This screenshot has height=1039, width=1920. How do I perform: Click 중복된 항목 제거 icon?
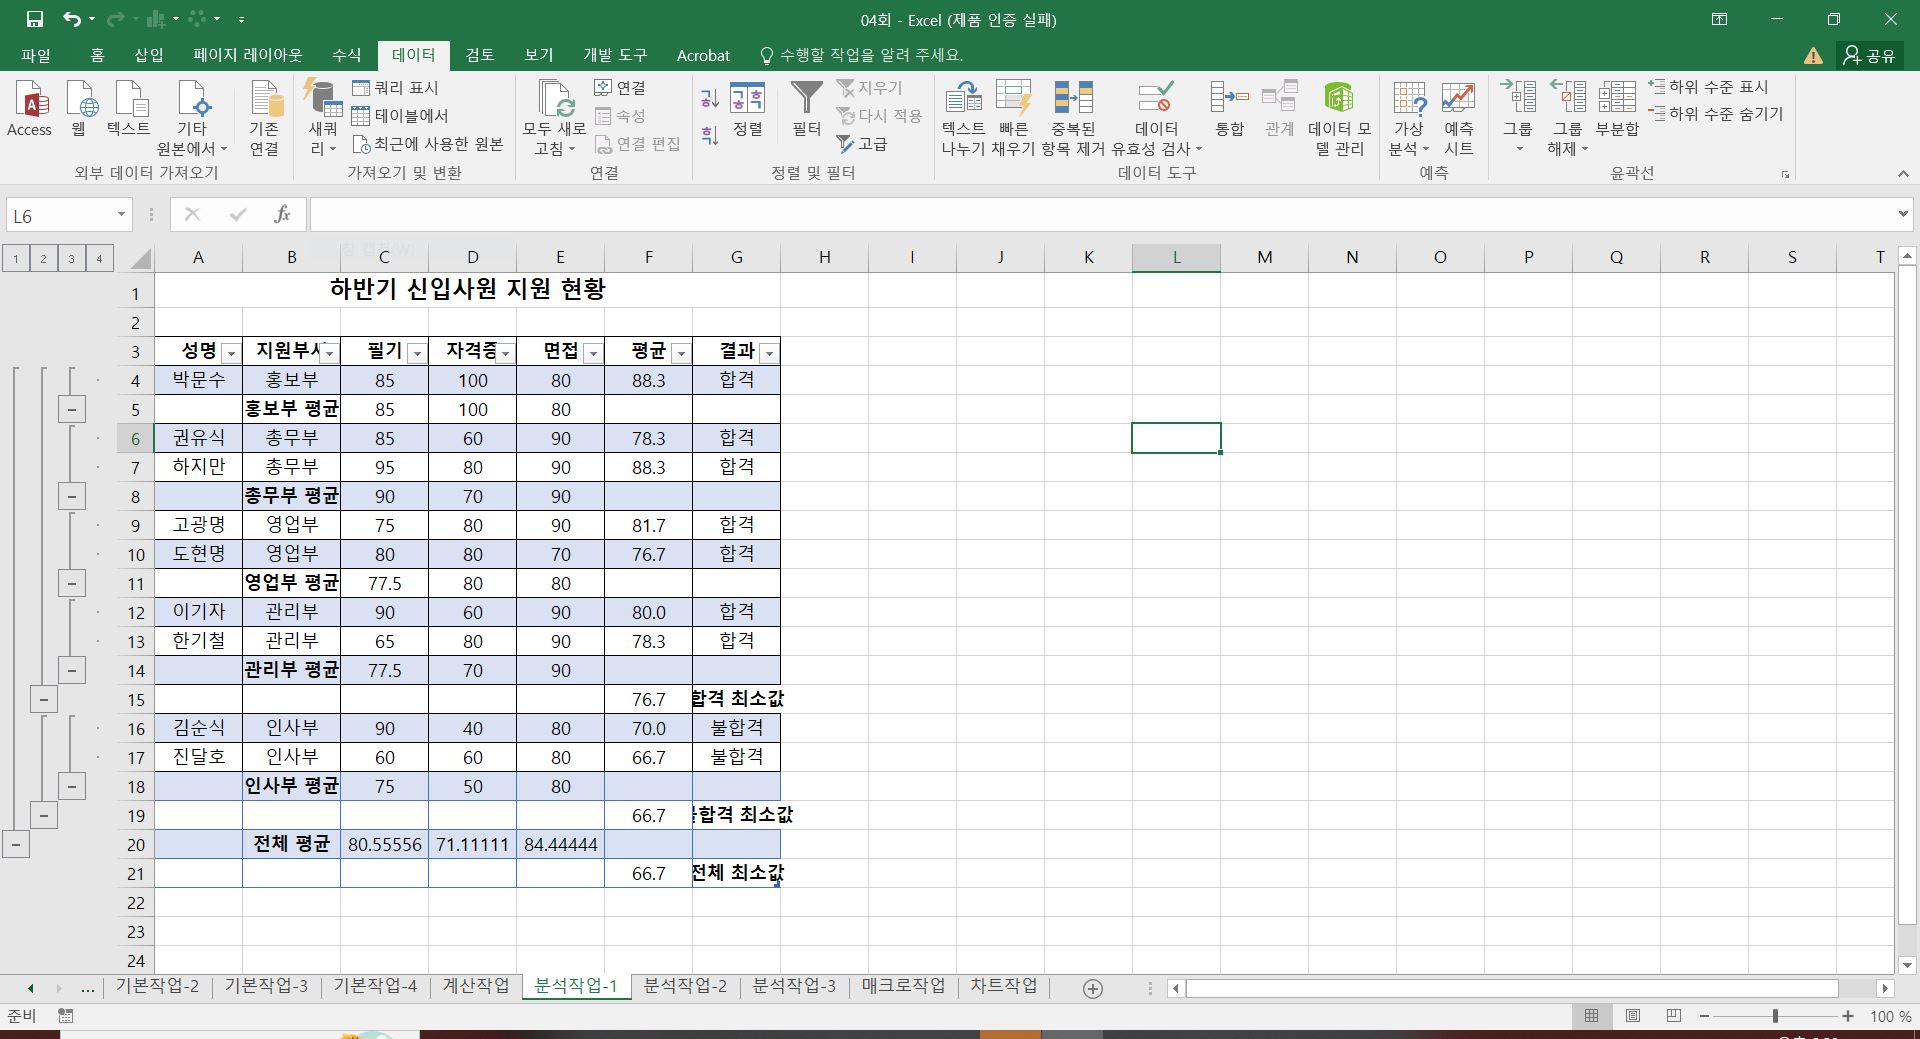tap(1073, 100)
